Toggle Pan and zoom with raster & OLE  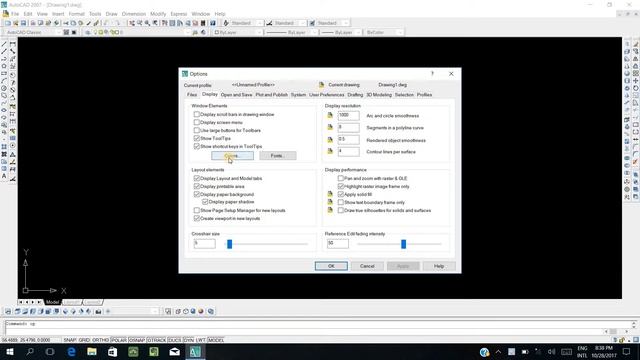tap(341, 178)
